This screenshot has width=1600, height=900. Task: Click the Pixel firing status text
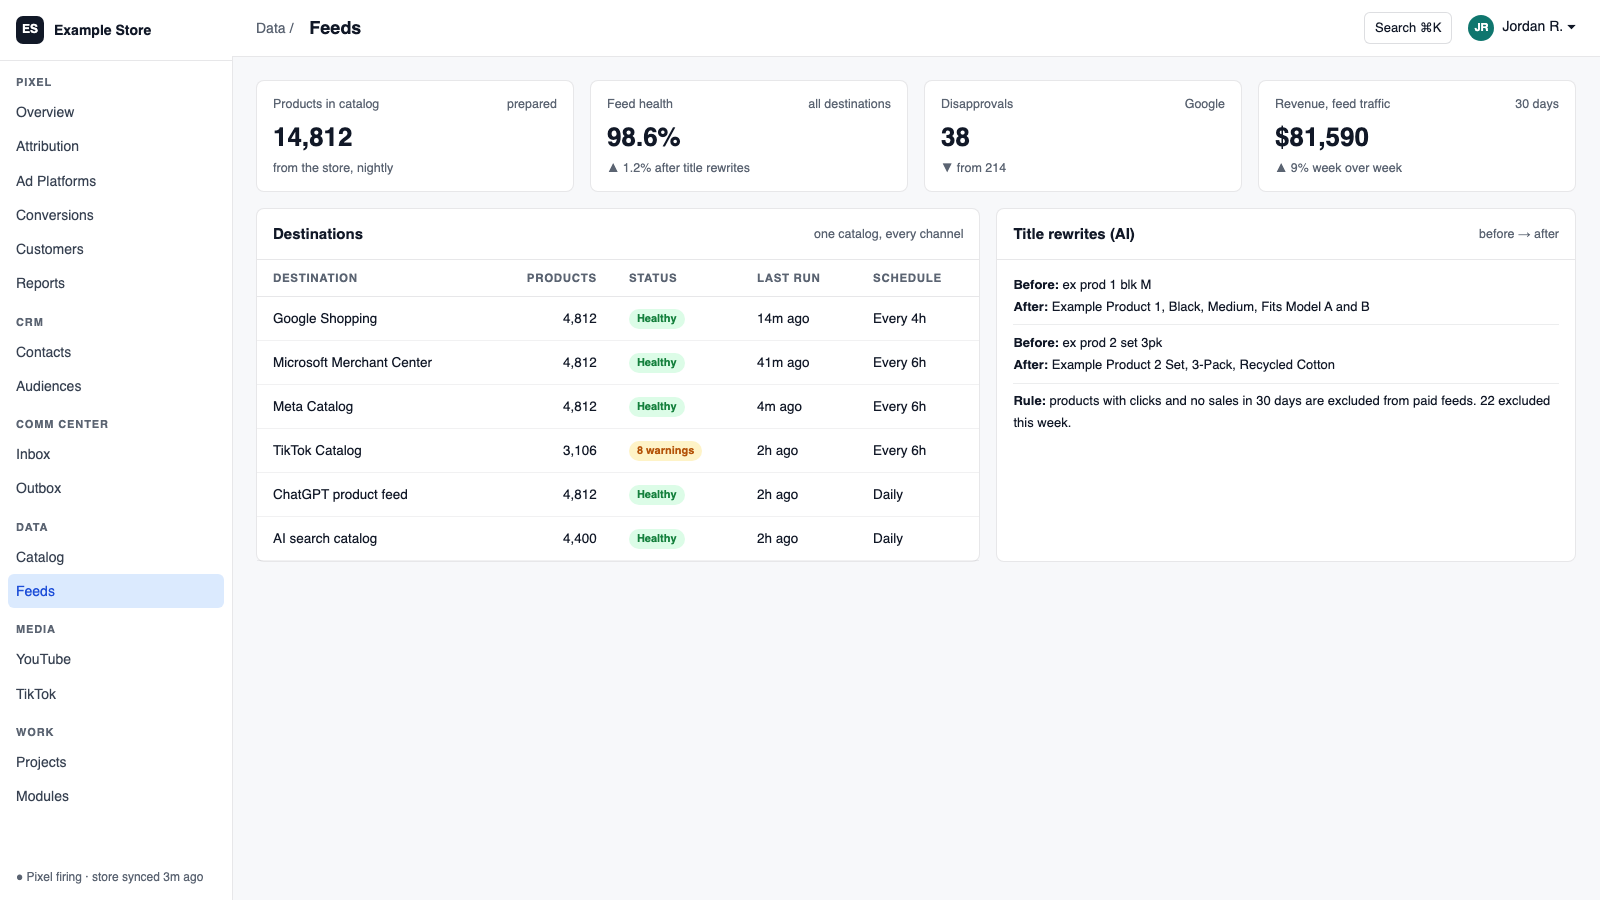pos(110,877)
